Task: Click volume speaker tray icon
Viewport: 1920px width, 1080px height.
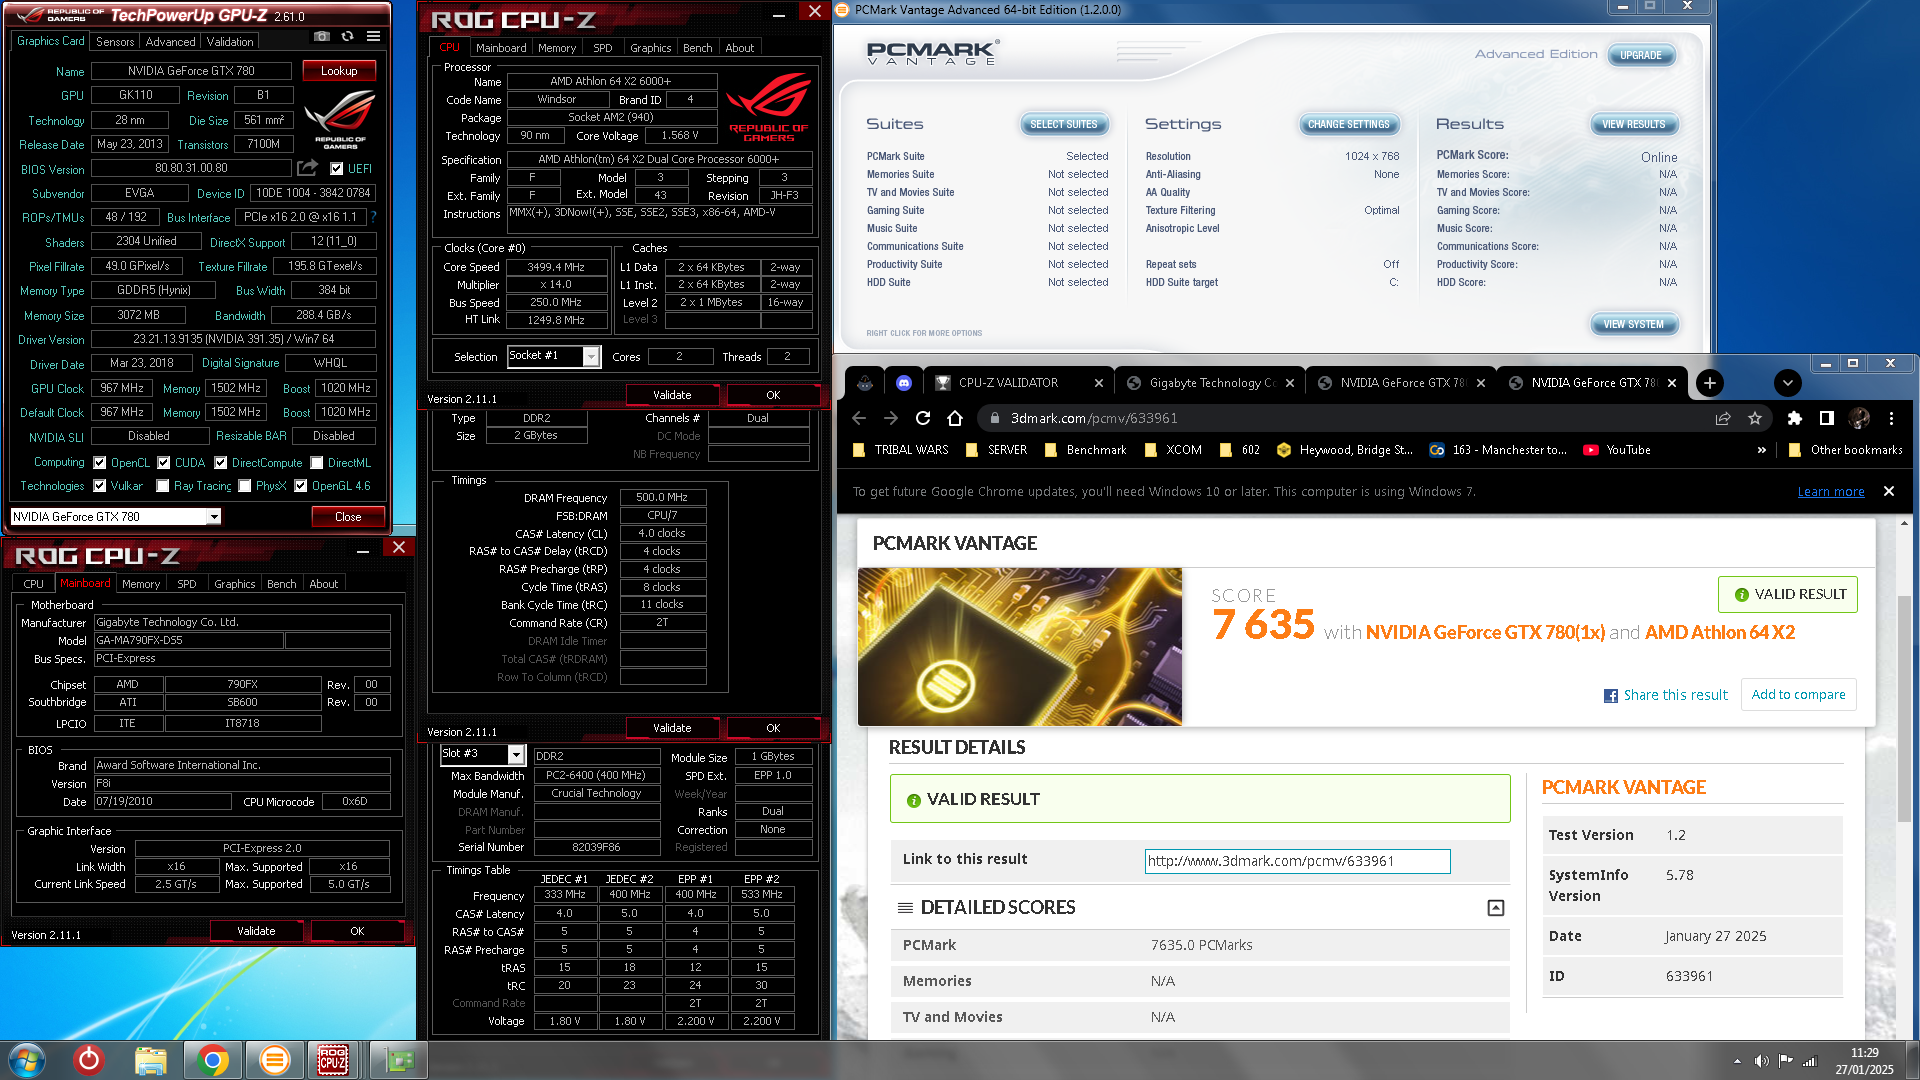Action: point(1761,1061)
